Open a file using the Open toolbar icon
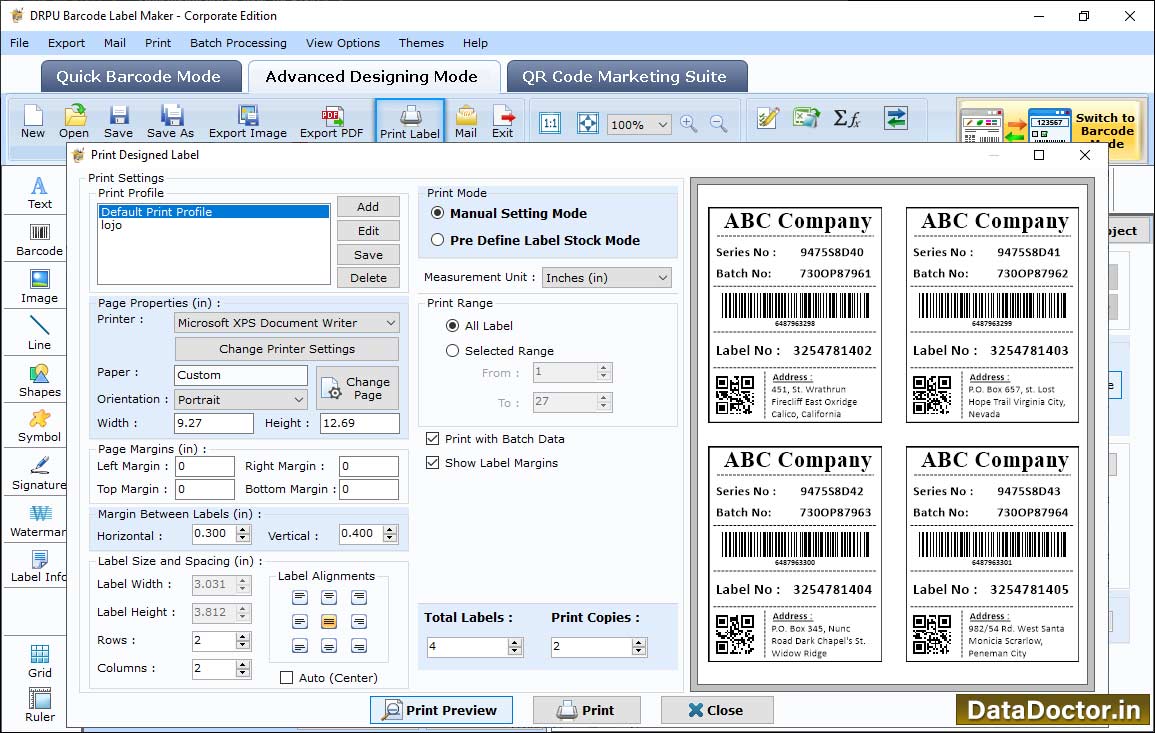 click(74, 122)
